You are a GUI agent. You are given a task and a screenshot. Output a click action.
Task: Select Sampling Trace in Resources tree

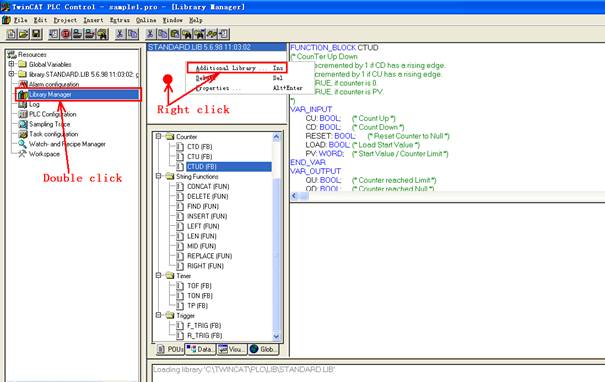49,124
